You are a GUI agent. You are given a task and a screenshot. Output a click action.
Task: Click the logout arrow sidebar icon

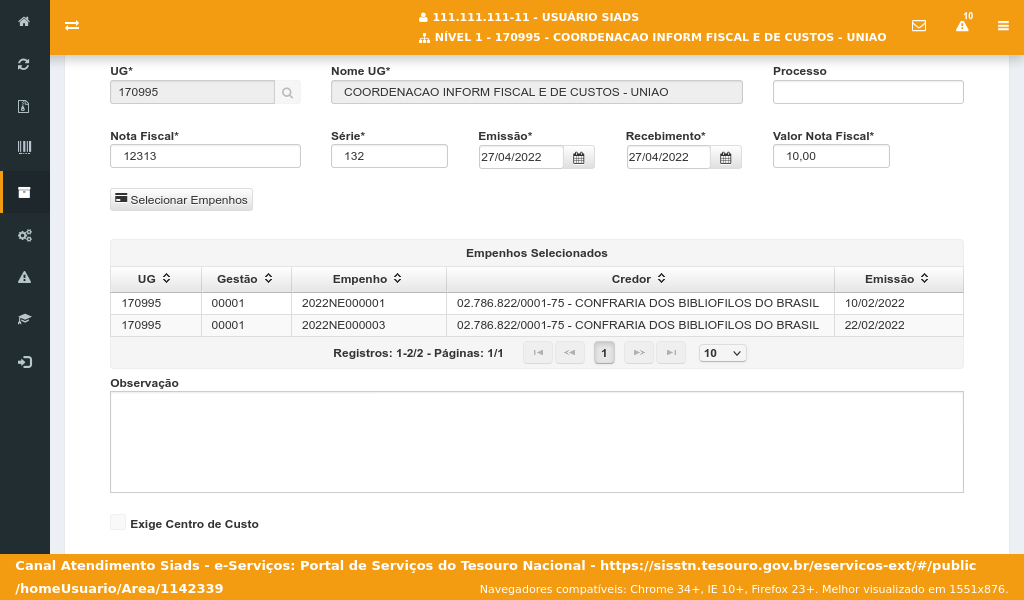[x=24, y=362]
